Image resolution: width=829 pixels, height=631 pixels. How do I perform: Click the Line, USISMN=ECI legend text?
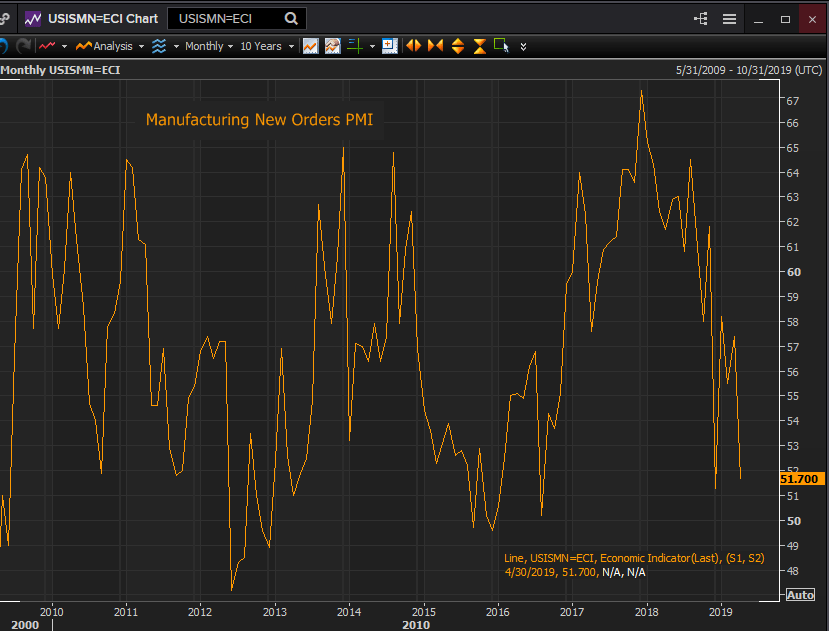coord(634,558)
